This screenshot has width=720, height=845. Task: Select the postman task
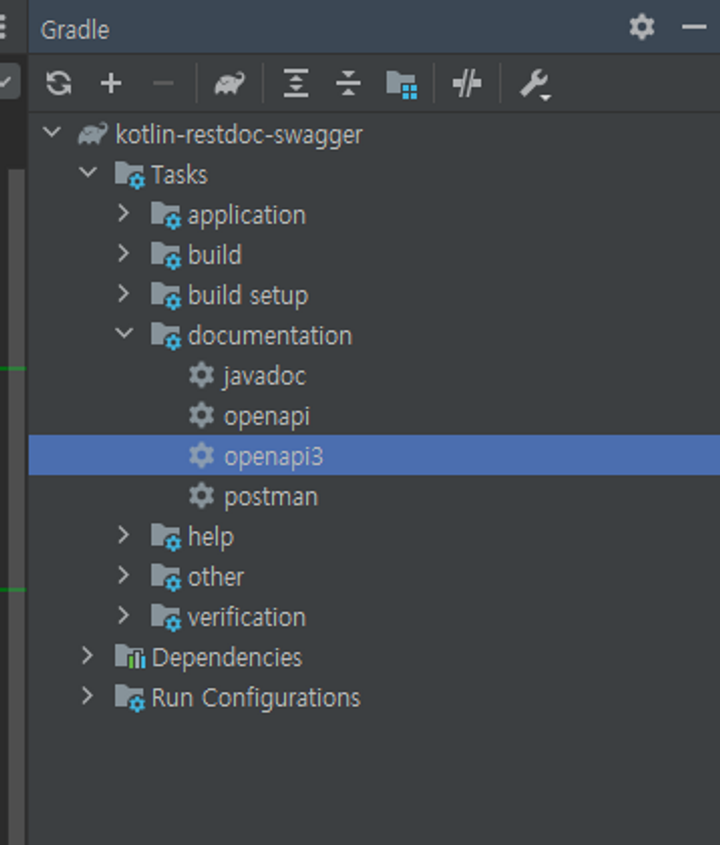[x=374, y=496]
